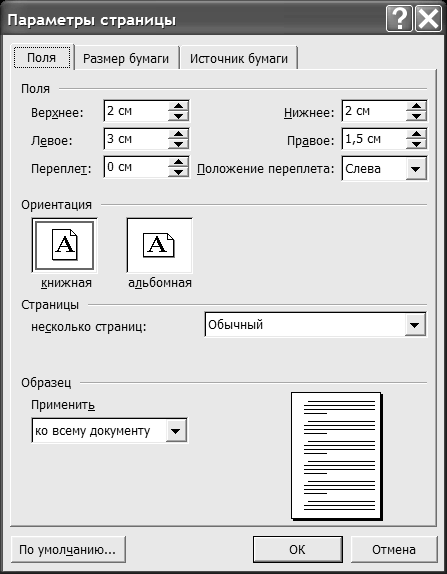Switch to the Поля tab
The width and height of the screenshot is (447, 574).
pos(42,57)
